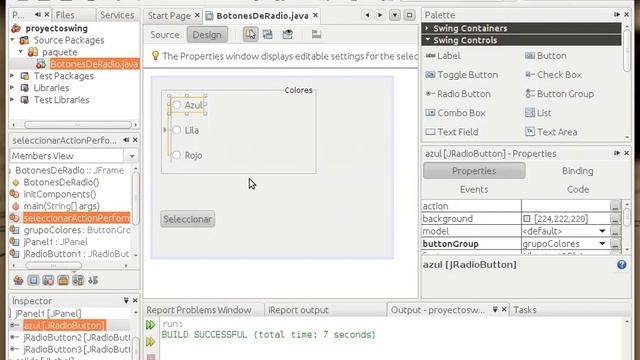This screenshot has height=360, width=640.
Task: Click Seleccionar button in design form
Action: [188, 219]
